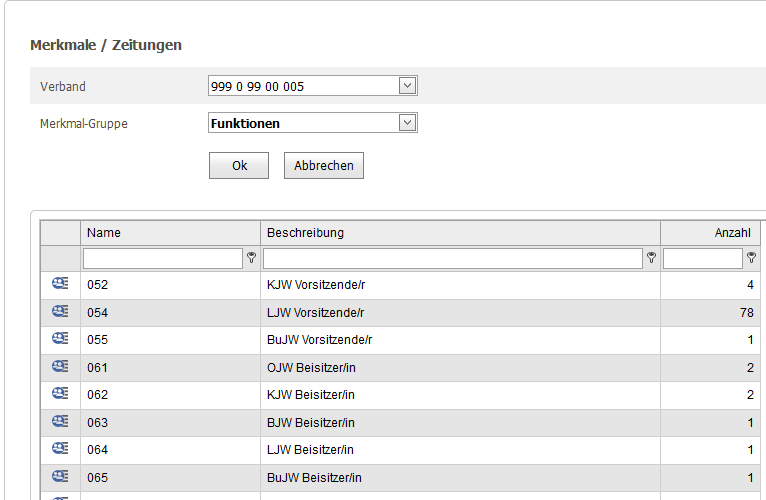766x500 pixels.
Task: Click the member icon beside 055
Action: point(60,338)
